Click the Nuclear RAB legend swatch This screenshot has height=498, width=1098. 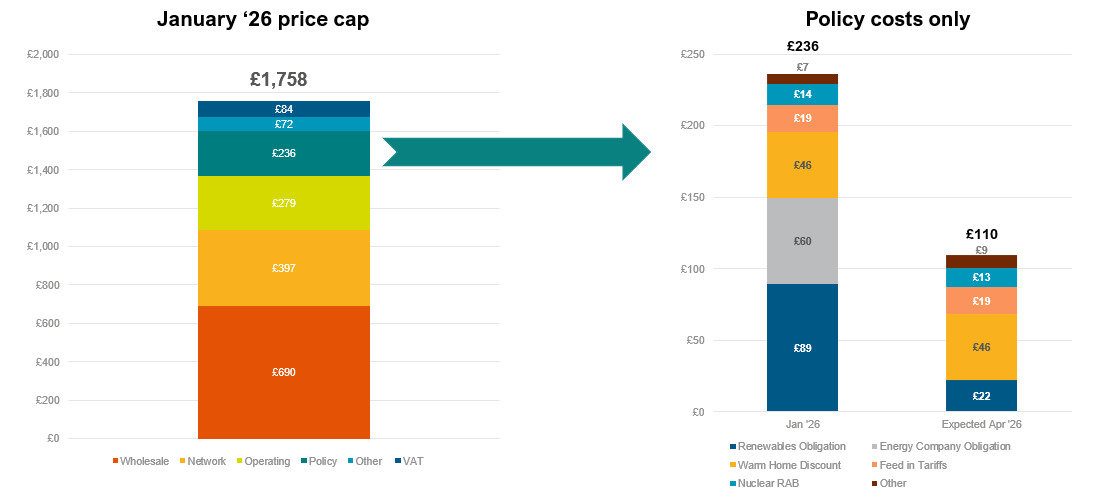point(732,484)
